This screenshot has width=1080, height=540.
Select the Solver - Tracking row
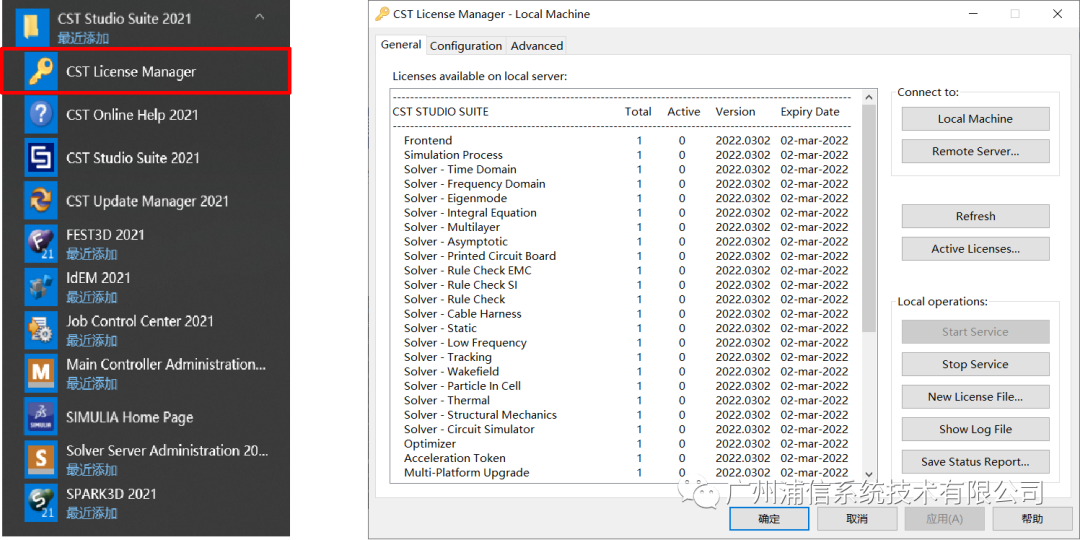[x=625, y=357]
